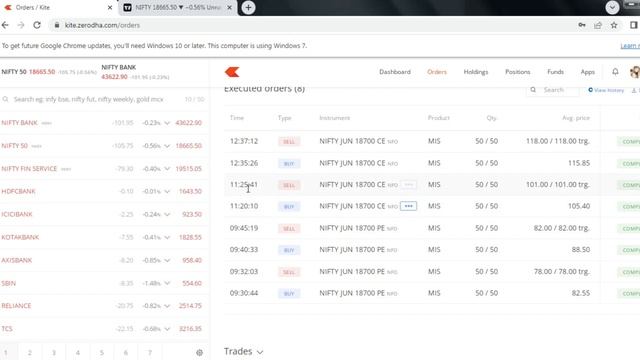Sort orders by the Qty. column header

491,118
